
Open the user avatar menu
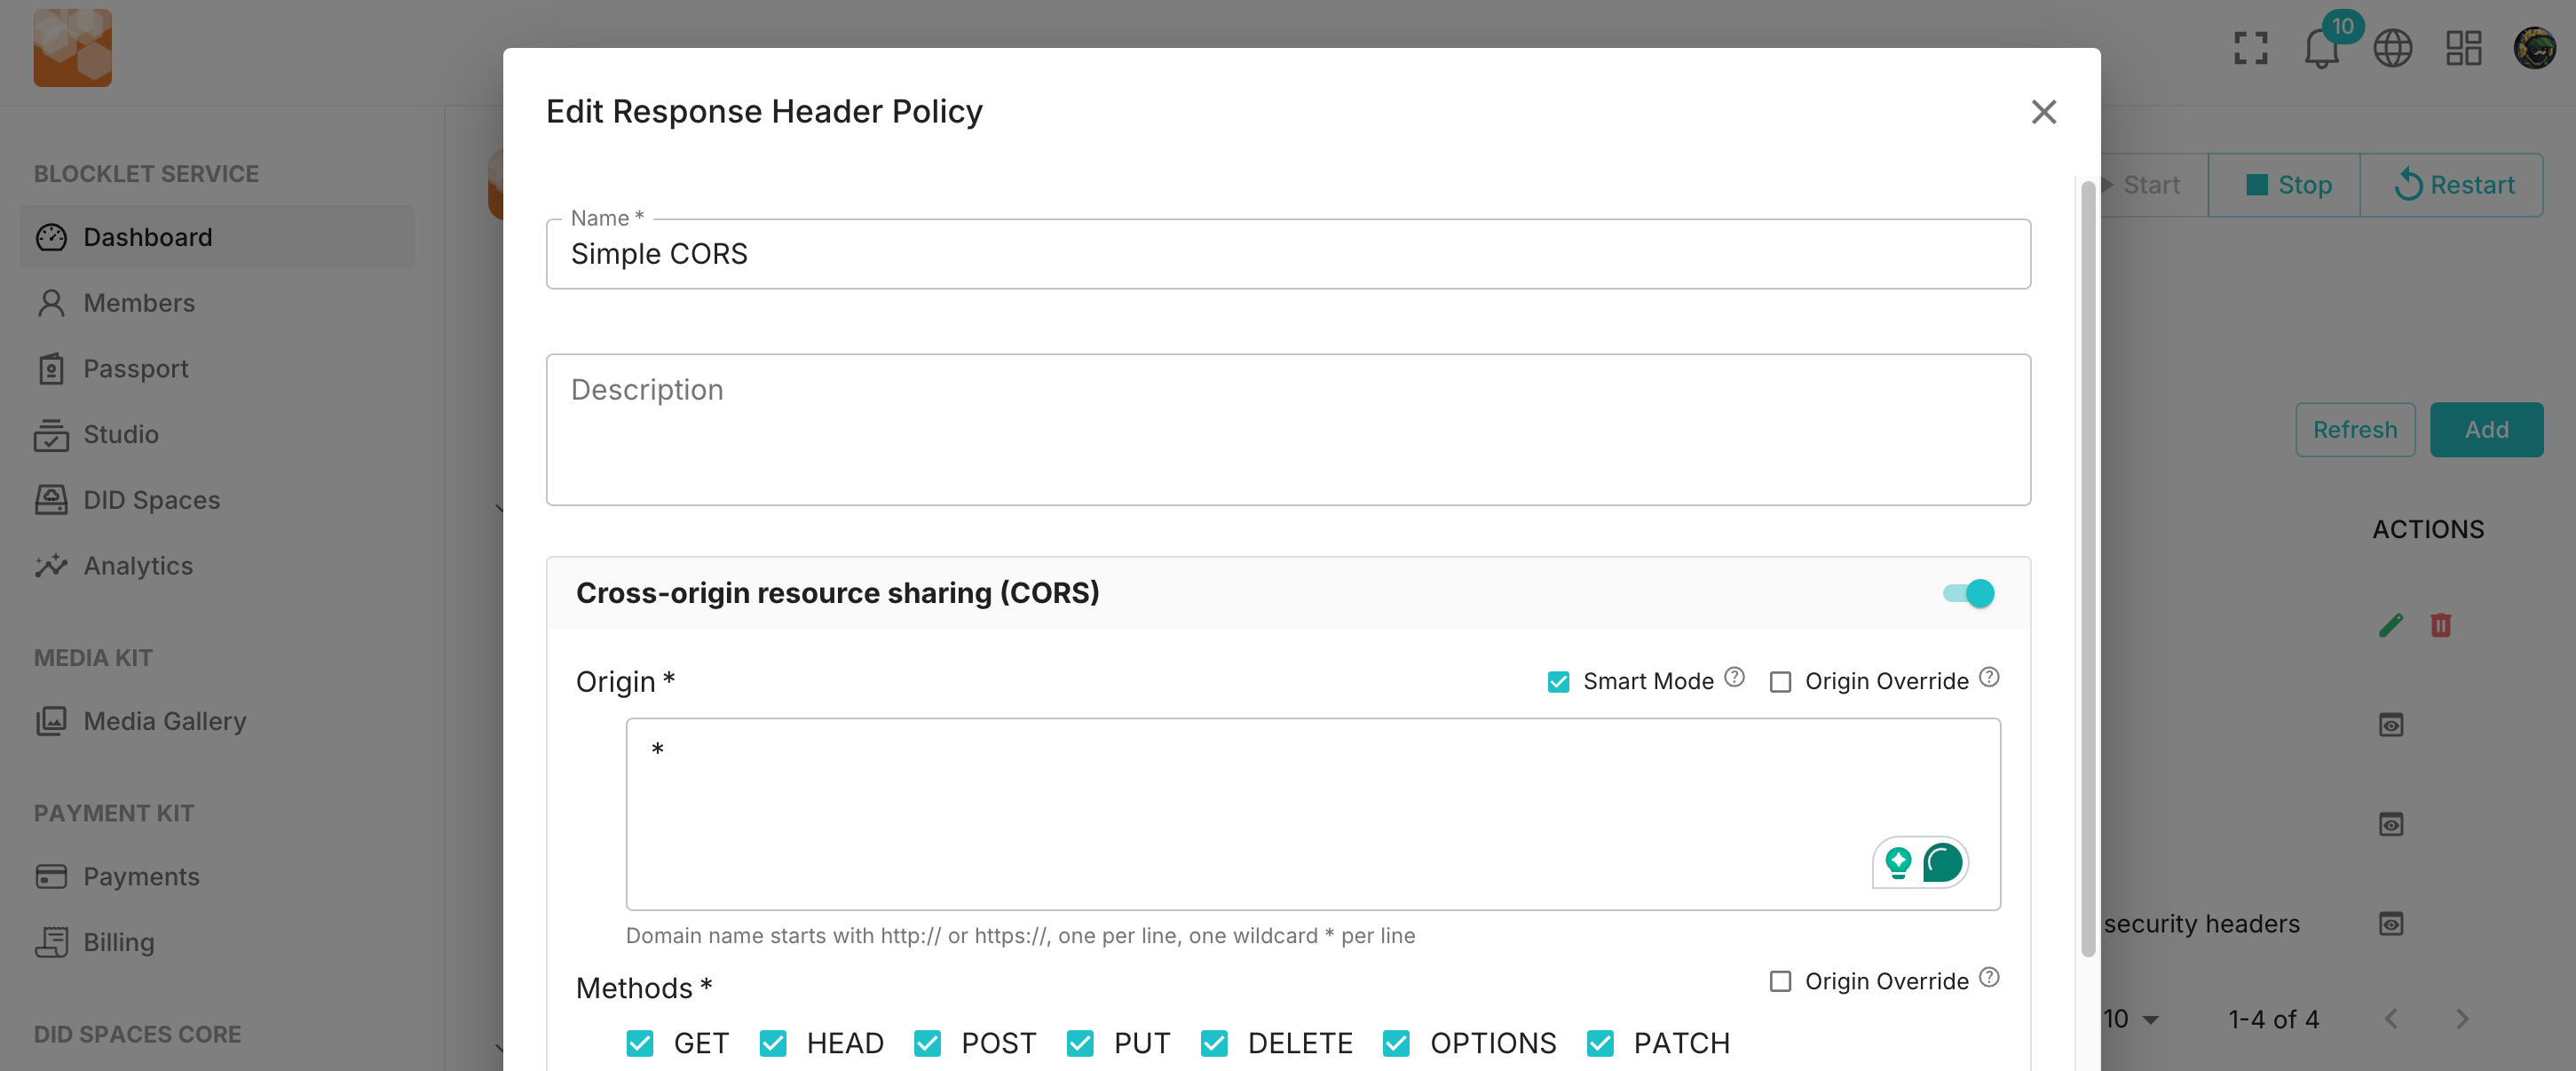pos(2534,48)
